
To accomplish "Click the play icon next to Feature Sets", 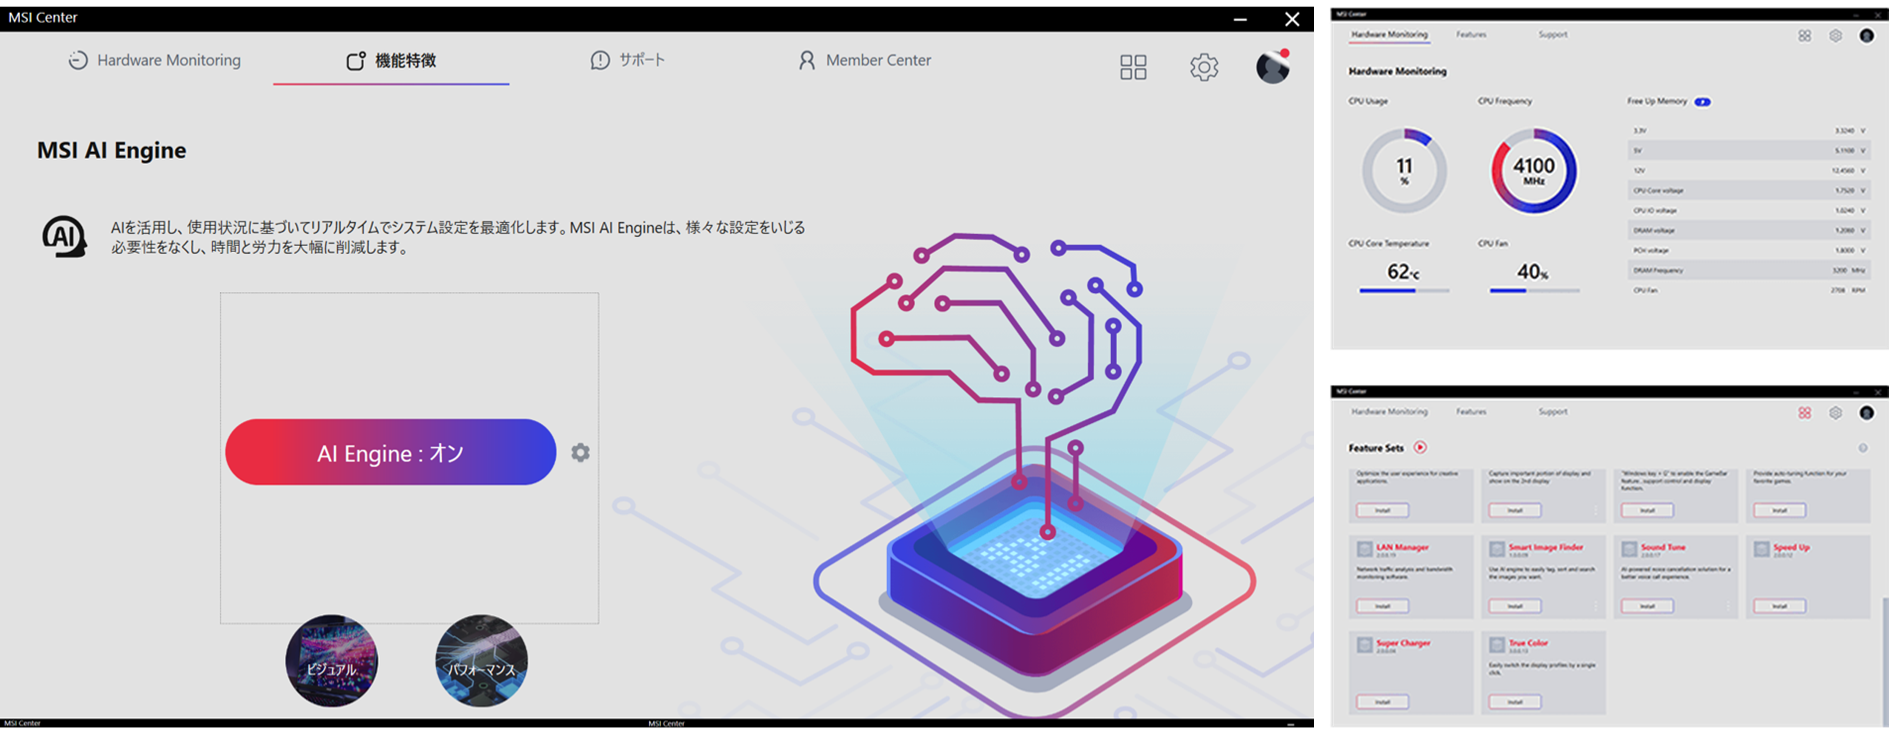I will tap(1420, 448).
